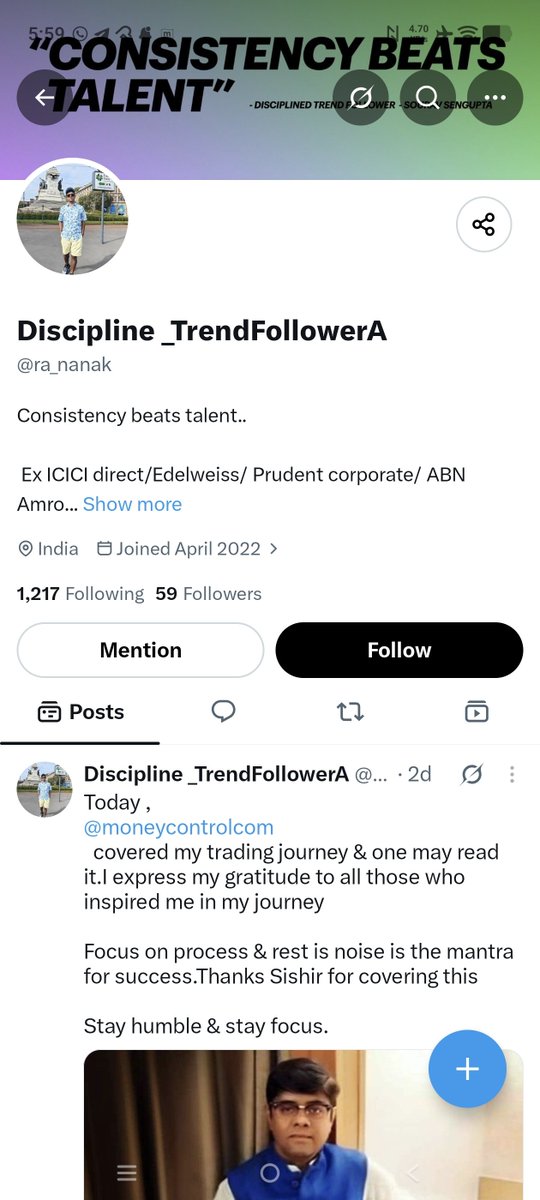Screen dimensions: 540x1200
Task: Tap the share profile icon
Action: 484,225
